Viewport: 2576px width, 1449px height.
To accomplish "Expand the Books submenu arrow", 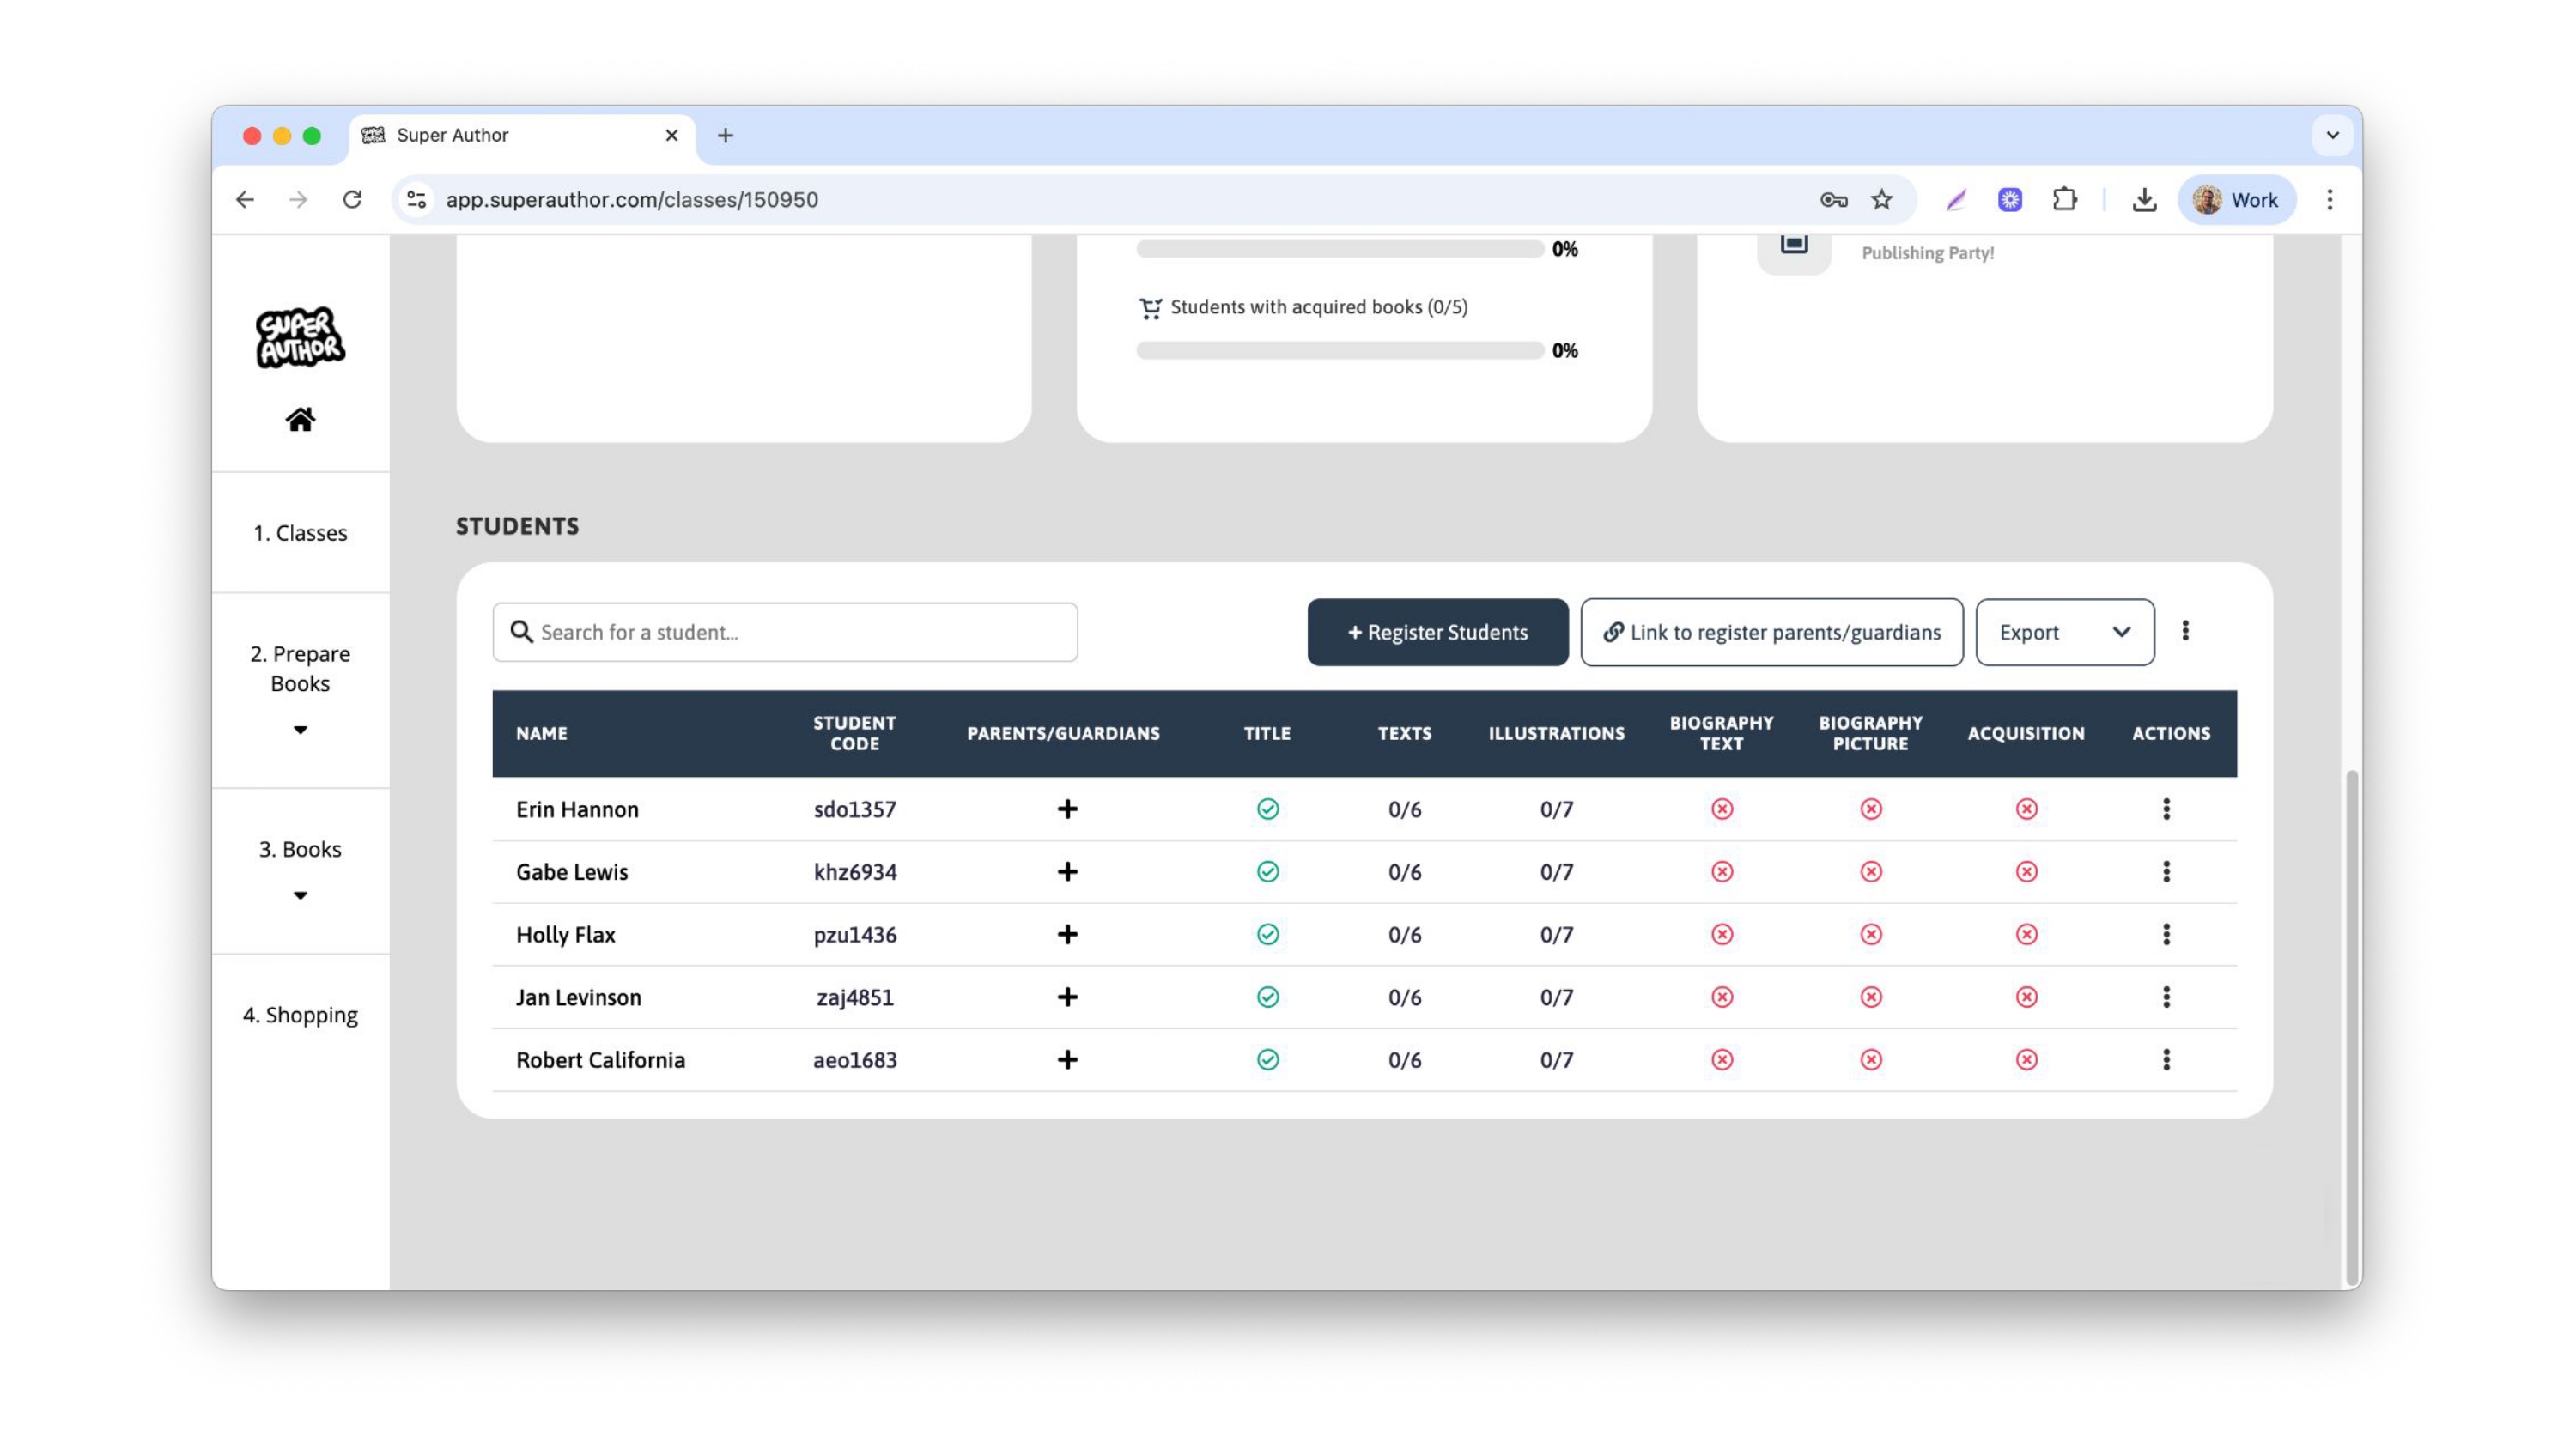I will 300,895.
